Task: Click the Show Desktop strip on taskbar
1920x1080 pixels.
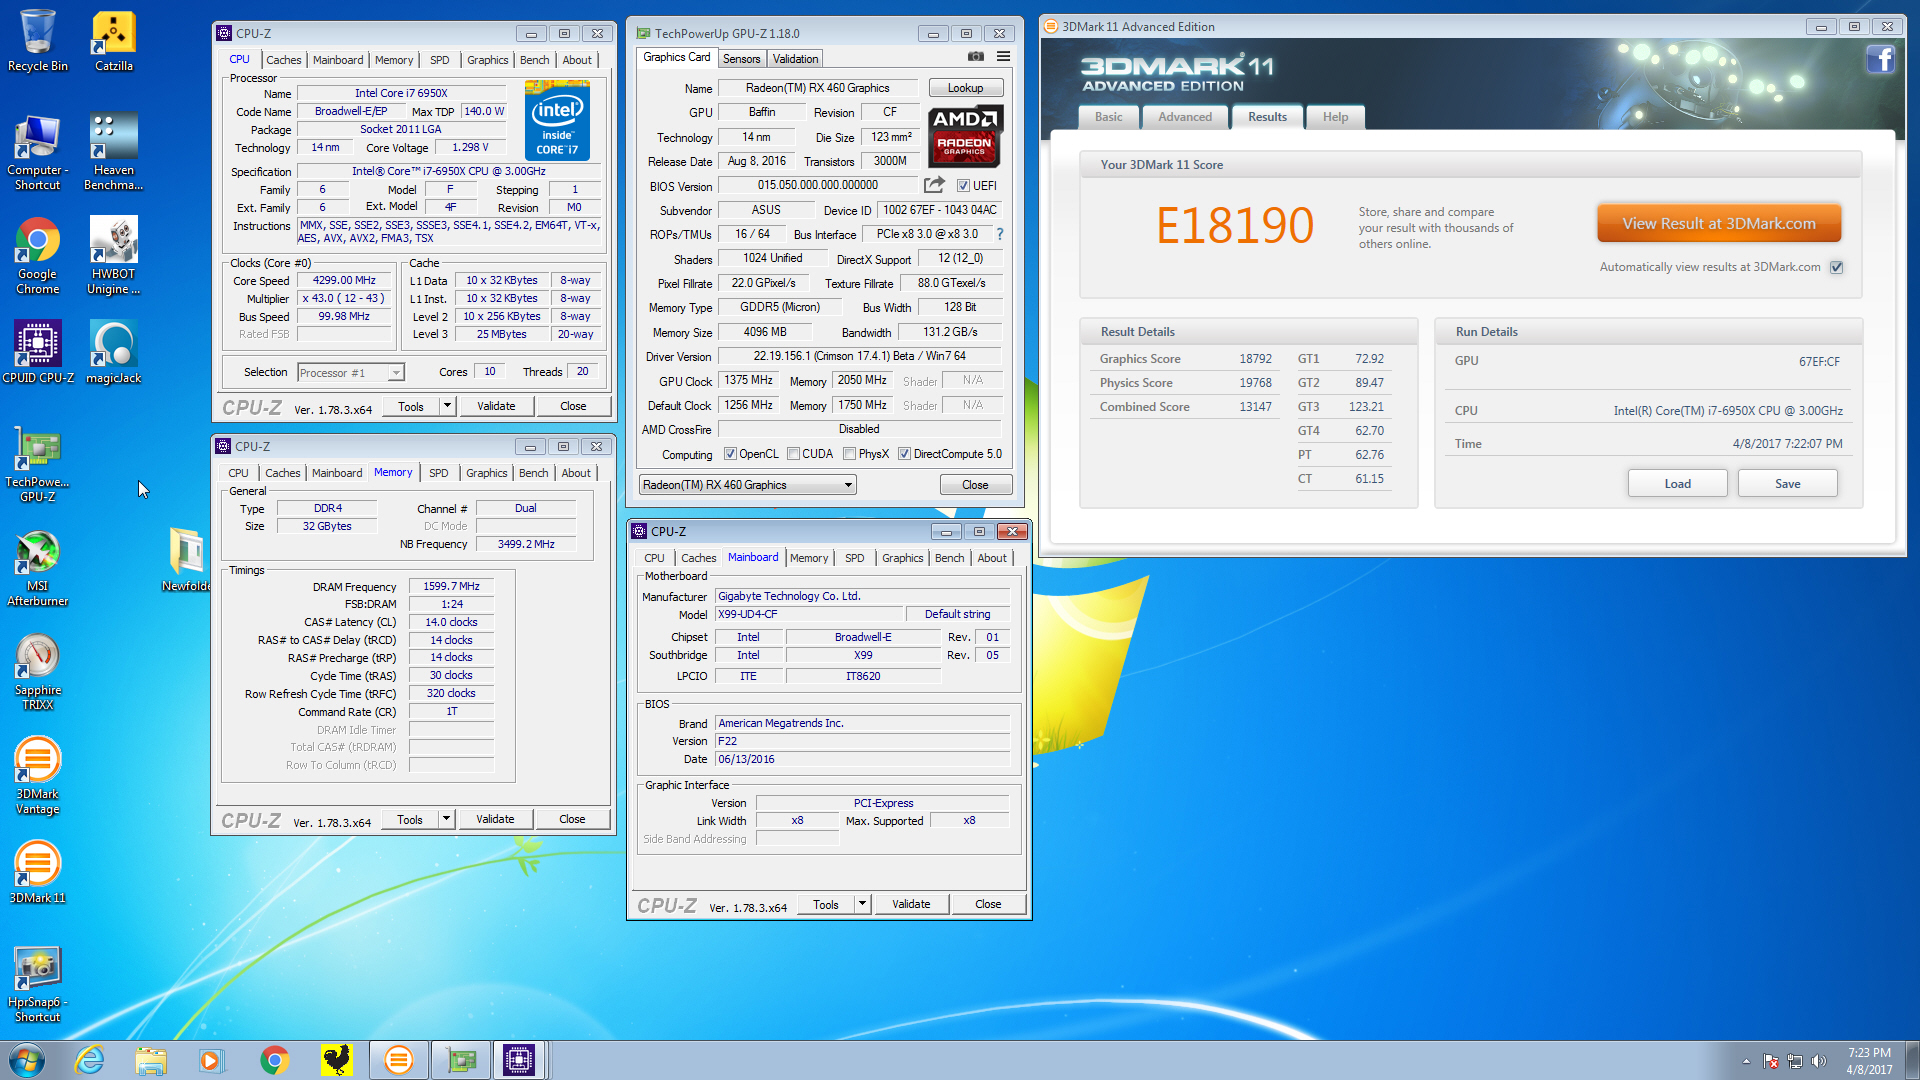Action: 1913,1060
